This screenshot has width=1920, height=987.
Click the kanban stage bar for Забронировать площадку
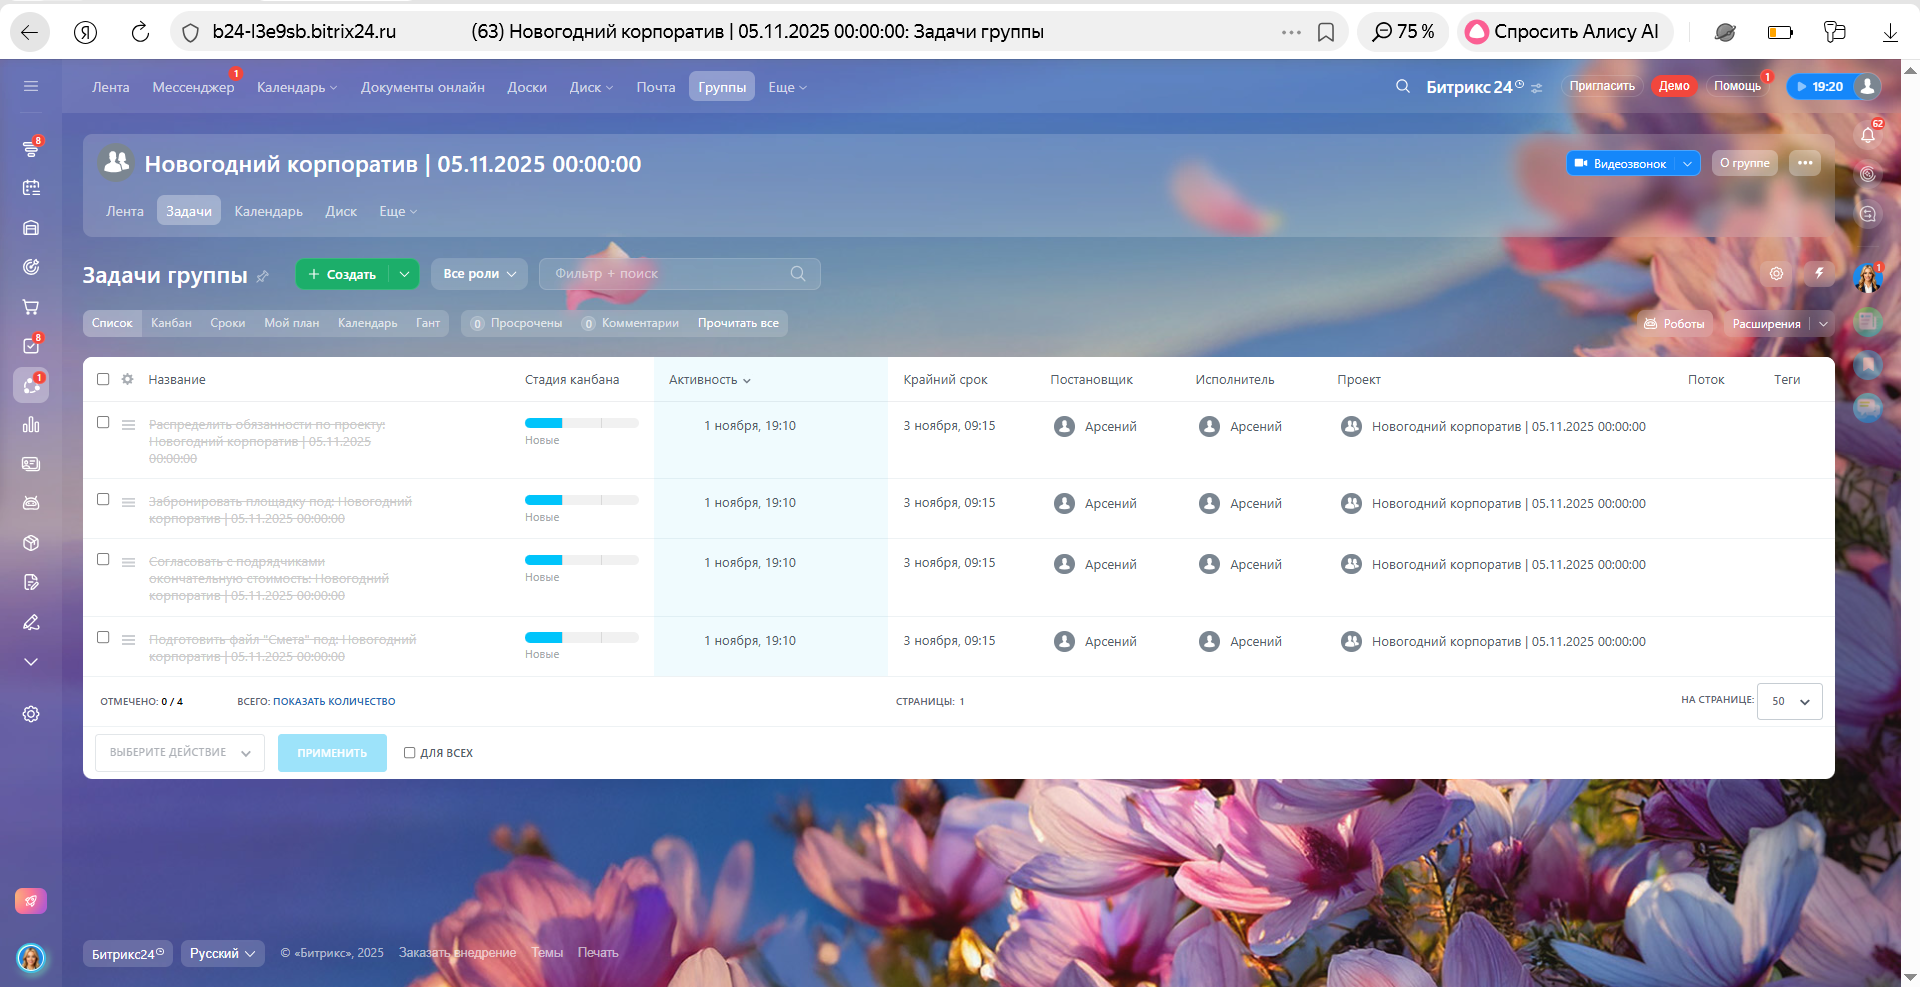tap(582, 500)
